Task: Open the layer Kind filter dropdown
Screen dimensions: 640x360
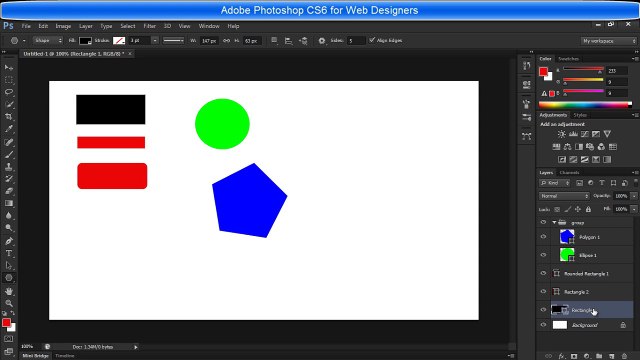Action: [x=554, y=183]
